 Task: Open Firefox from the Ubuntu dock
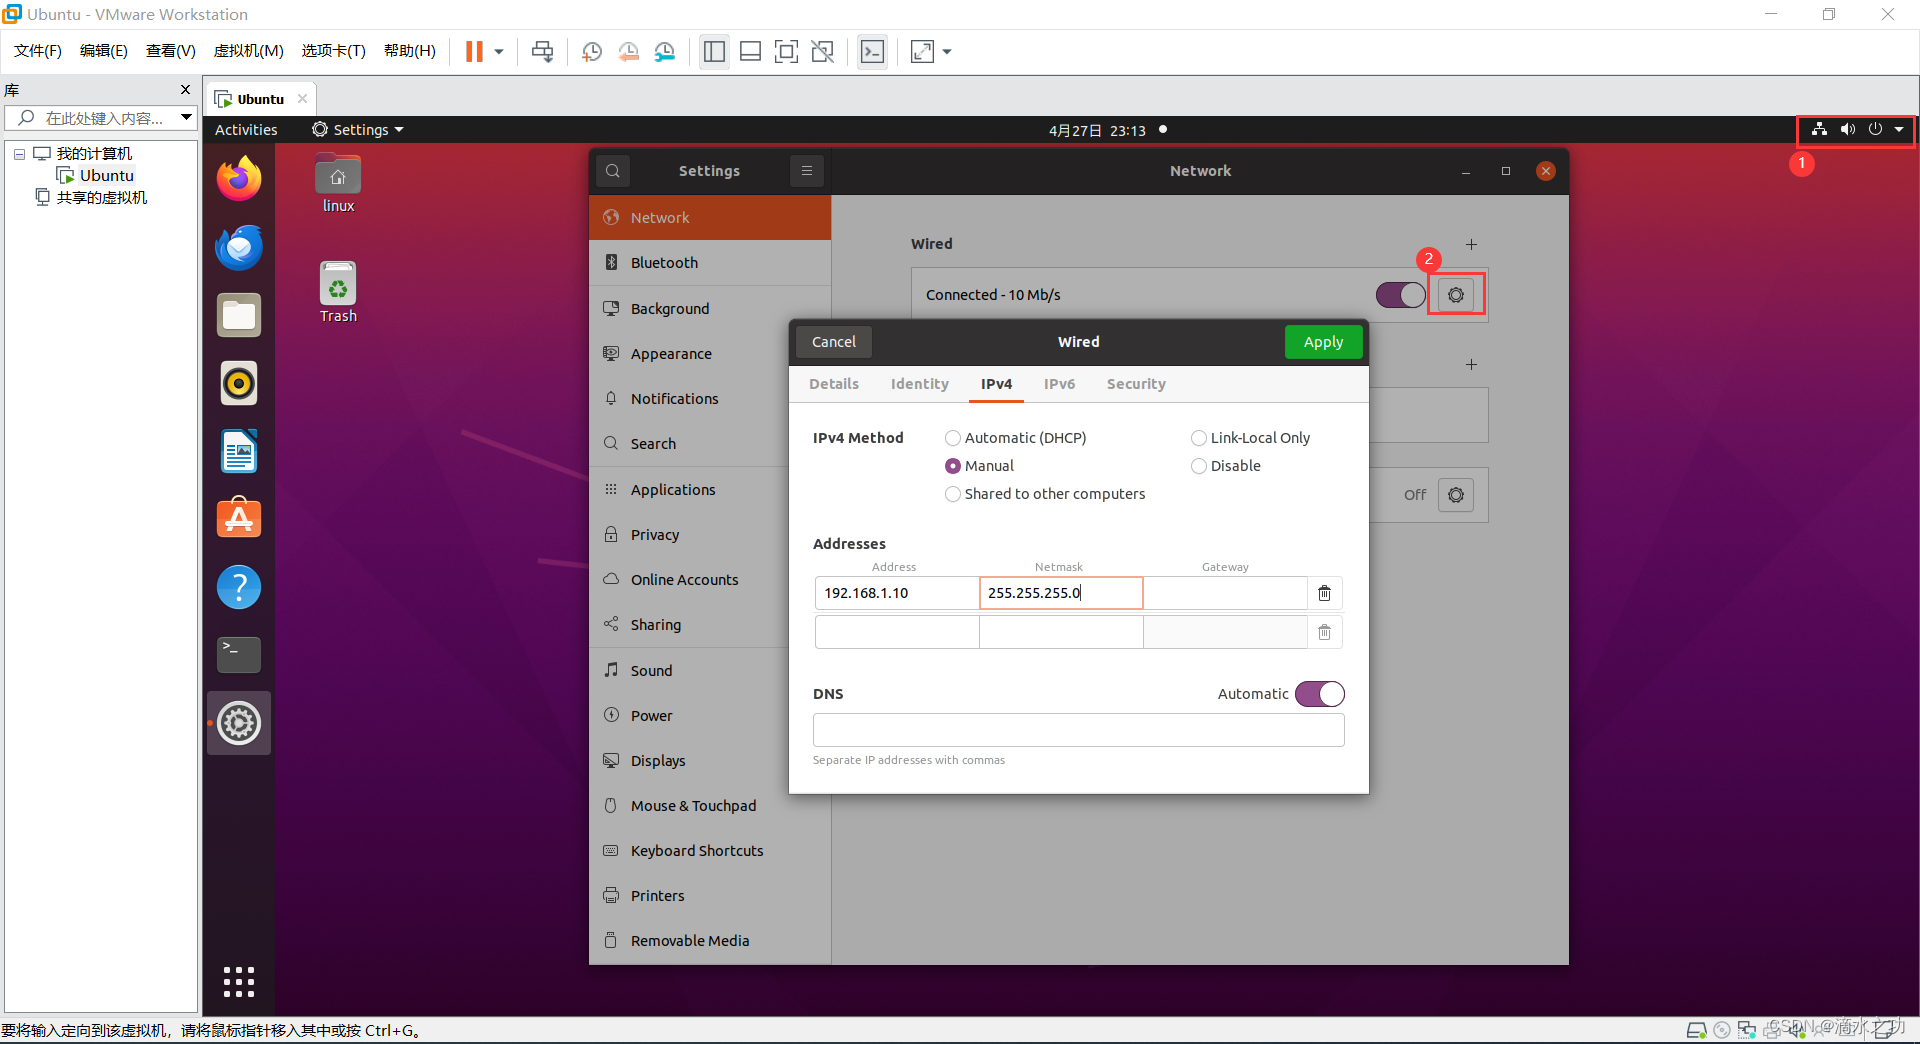point(238,179)
